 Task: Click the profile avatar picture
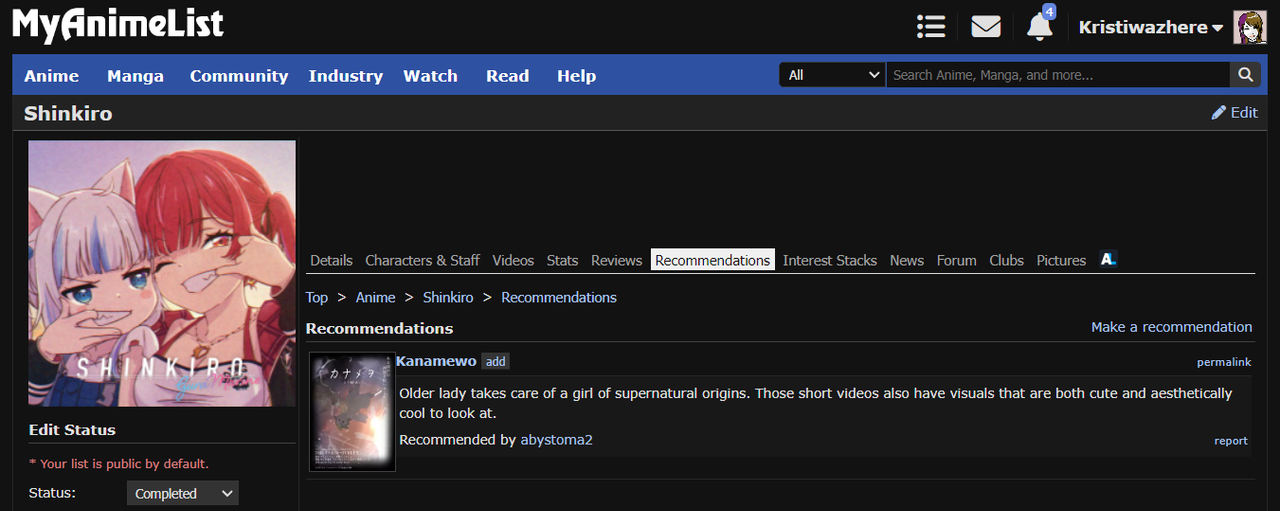1250,27
